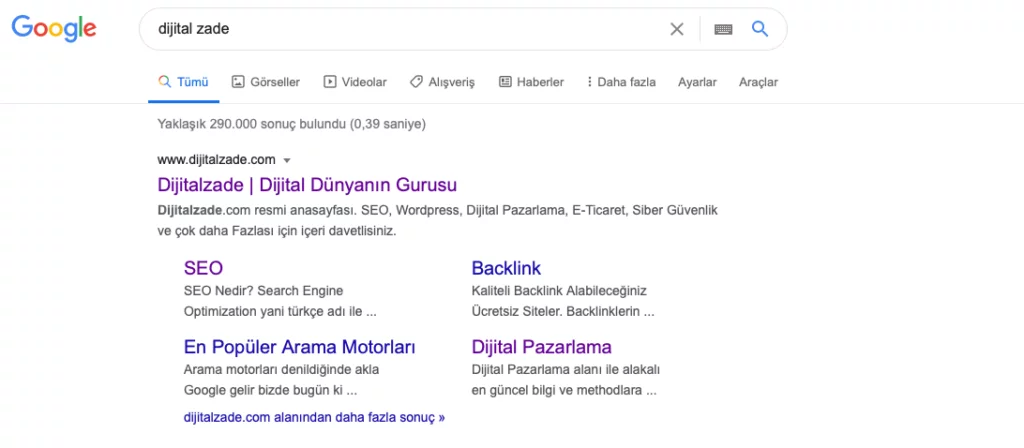Select the Tümü results tab
The height and width of the screenshot is (448, 1024).
pyautogui.click(x=183, y=82)
